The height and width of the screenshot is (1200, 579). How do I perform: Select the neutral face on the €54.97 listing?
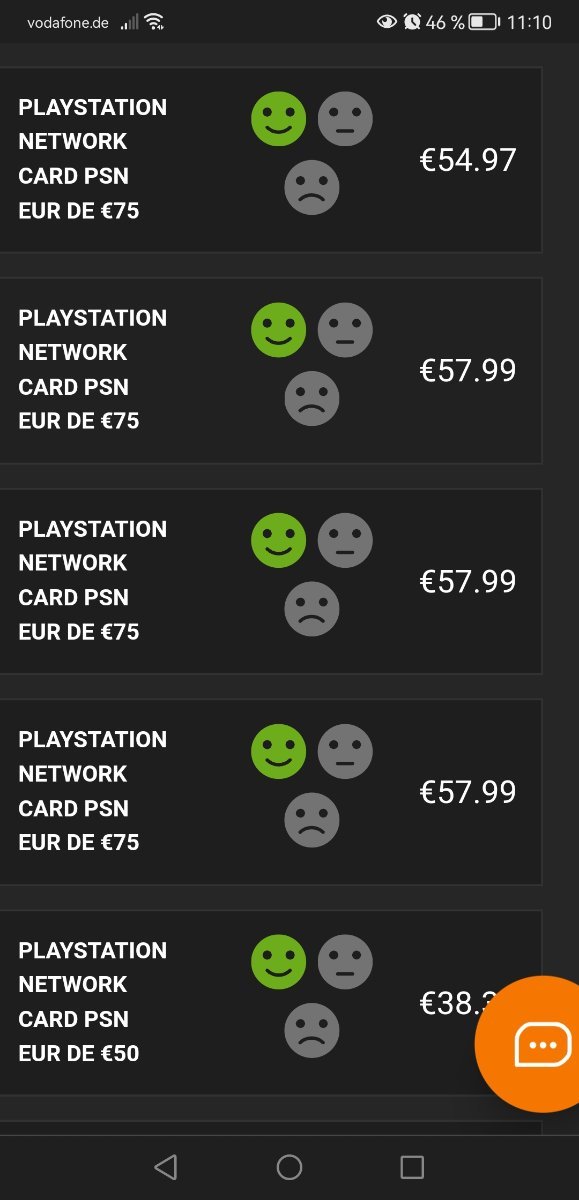[345, 118]
